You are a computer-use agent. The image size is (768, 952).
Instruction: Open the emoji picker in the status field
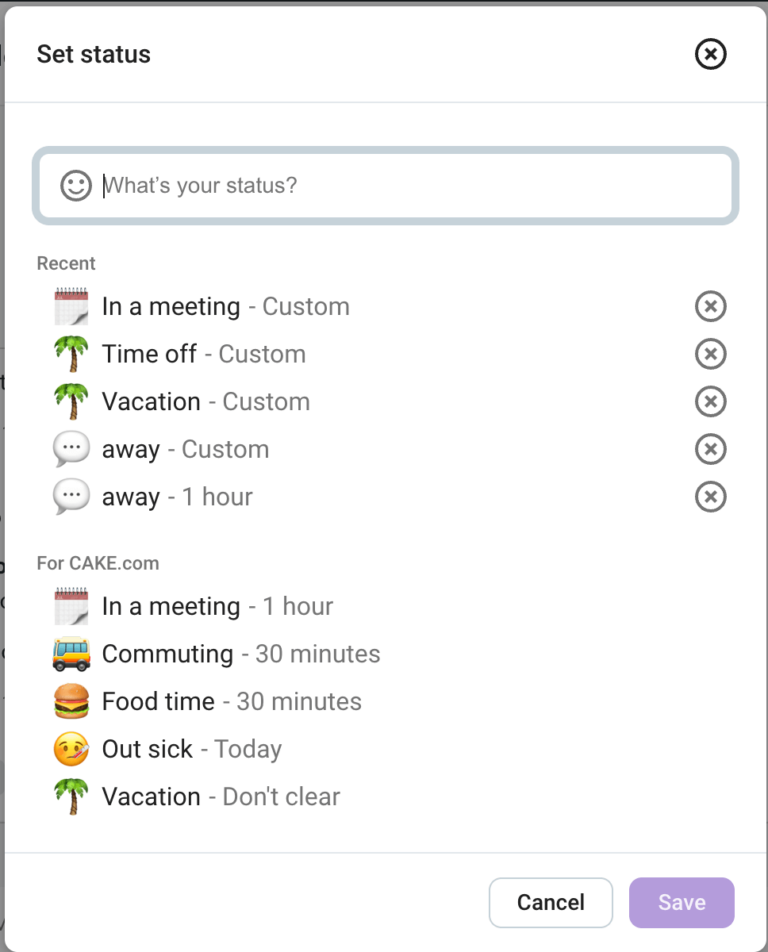[75, 186]
